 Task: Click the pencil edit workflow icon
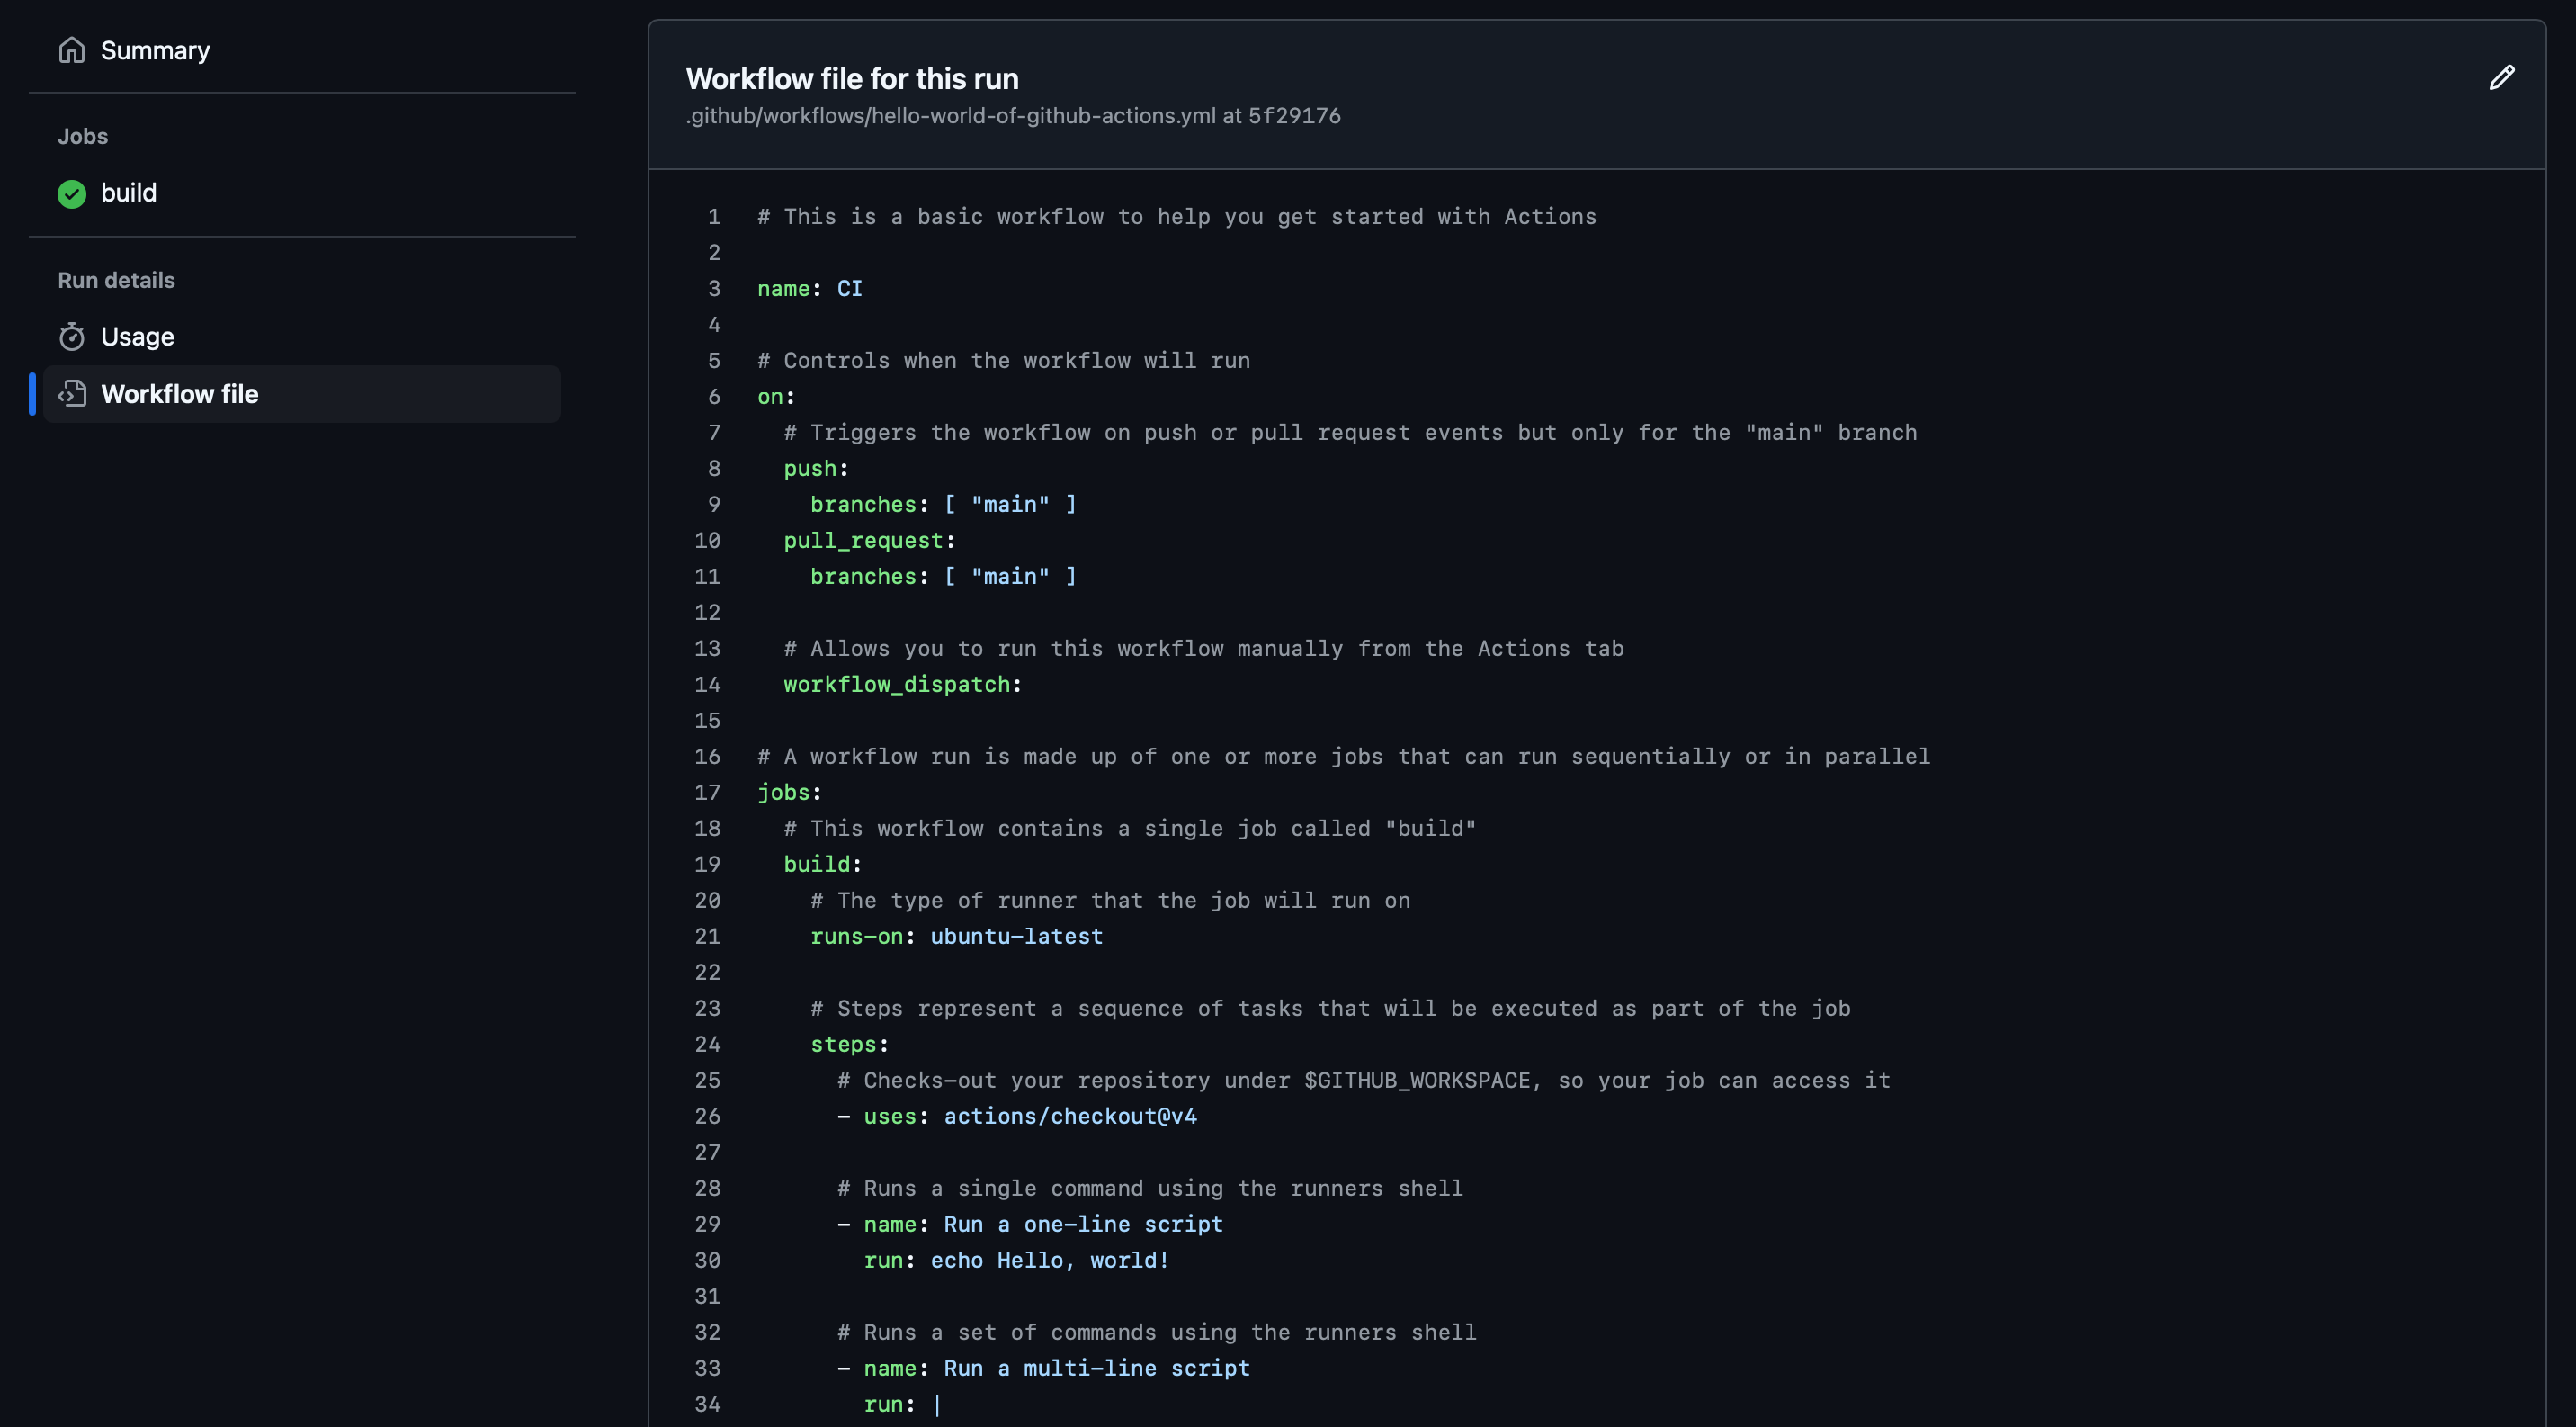[2501, 78]
